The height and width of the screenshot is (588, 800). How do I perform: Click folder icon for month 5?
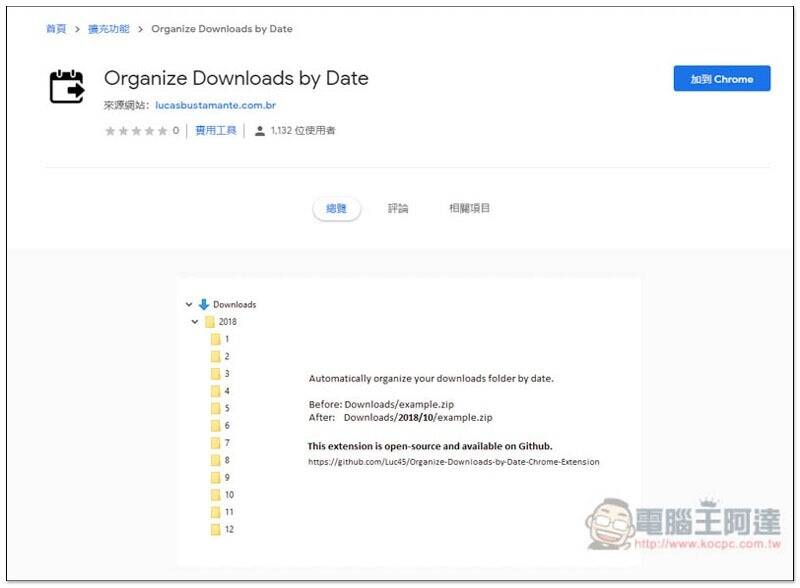coord(216,408)
